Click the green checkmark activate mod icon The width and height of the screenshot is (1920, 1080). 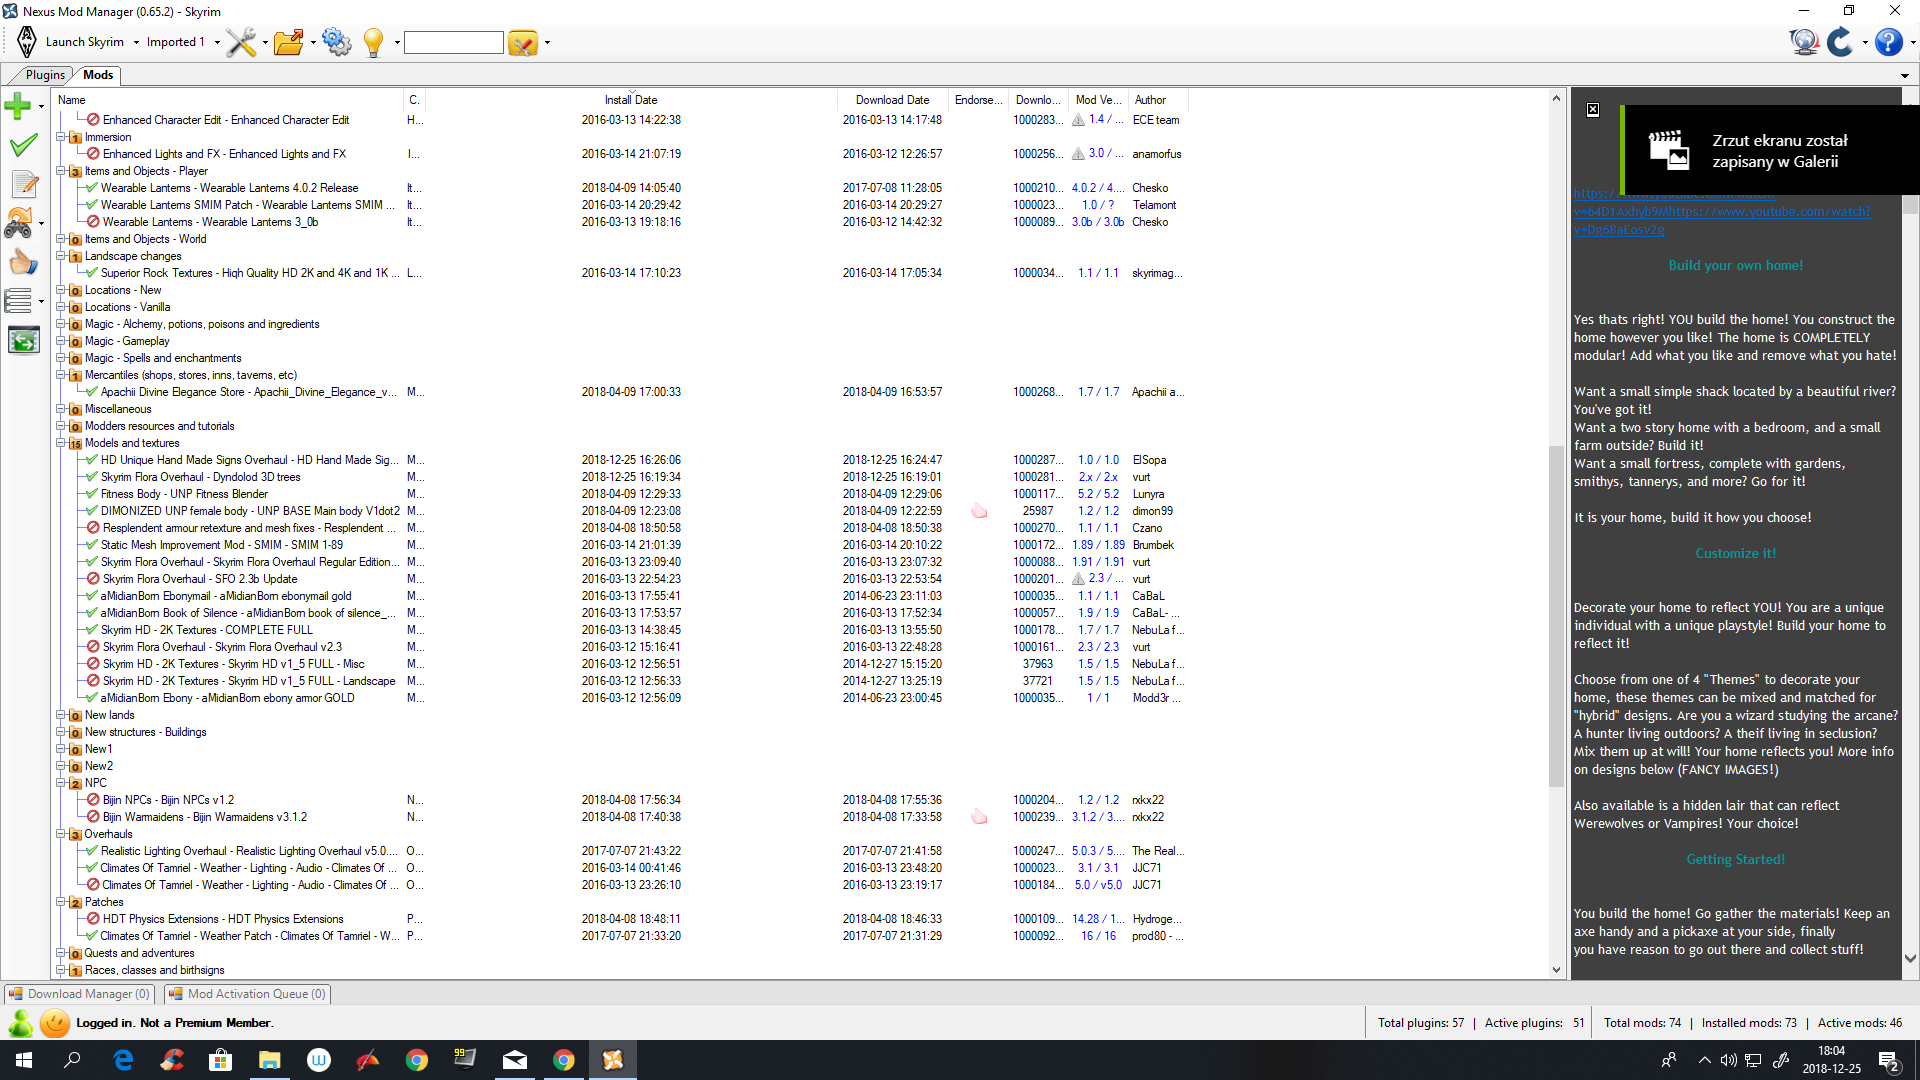point(23,145)
